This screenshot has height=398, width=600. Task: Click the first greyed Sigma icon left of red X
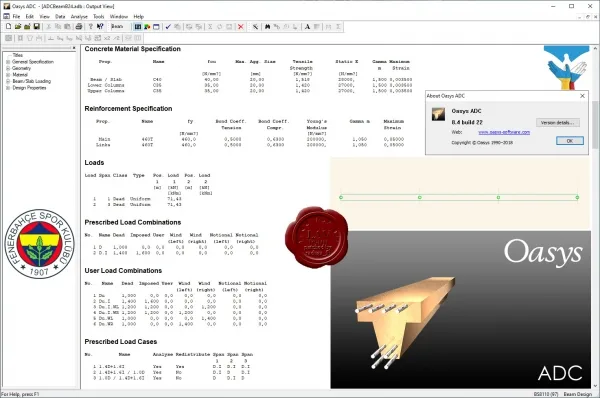[210, 27]
